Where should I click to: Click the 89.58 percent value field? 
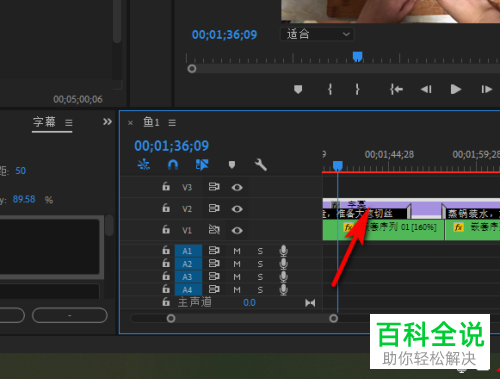24,199
